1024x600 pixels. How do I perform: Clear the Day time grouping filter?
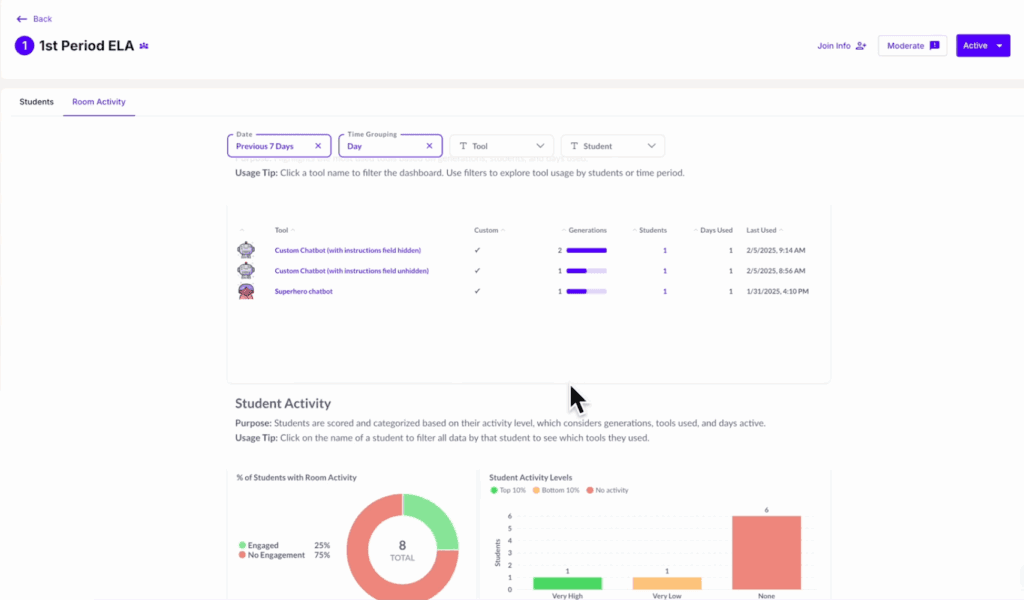tap(429, 146)
